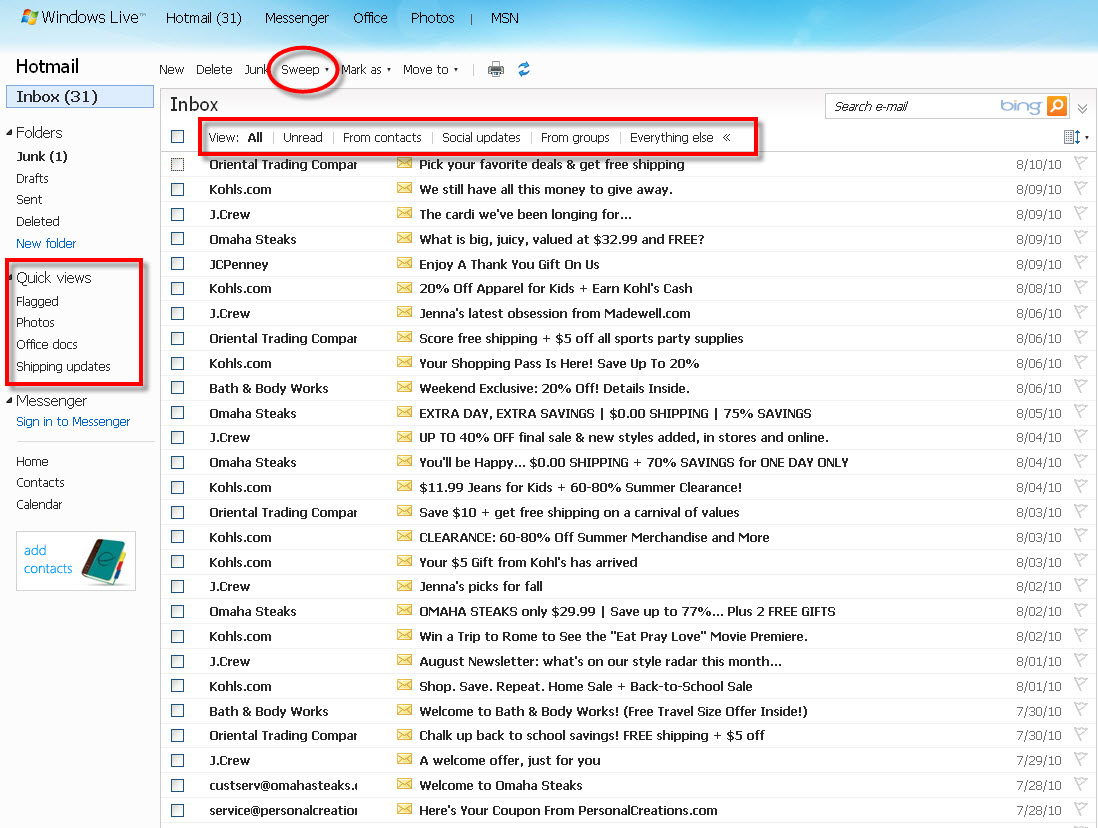Viewport: 1098px width, 828px height.
Task: Create a New folder link
Action: point(46,243)
